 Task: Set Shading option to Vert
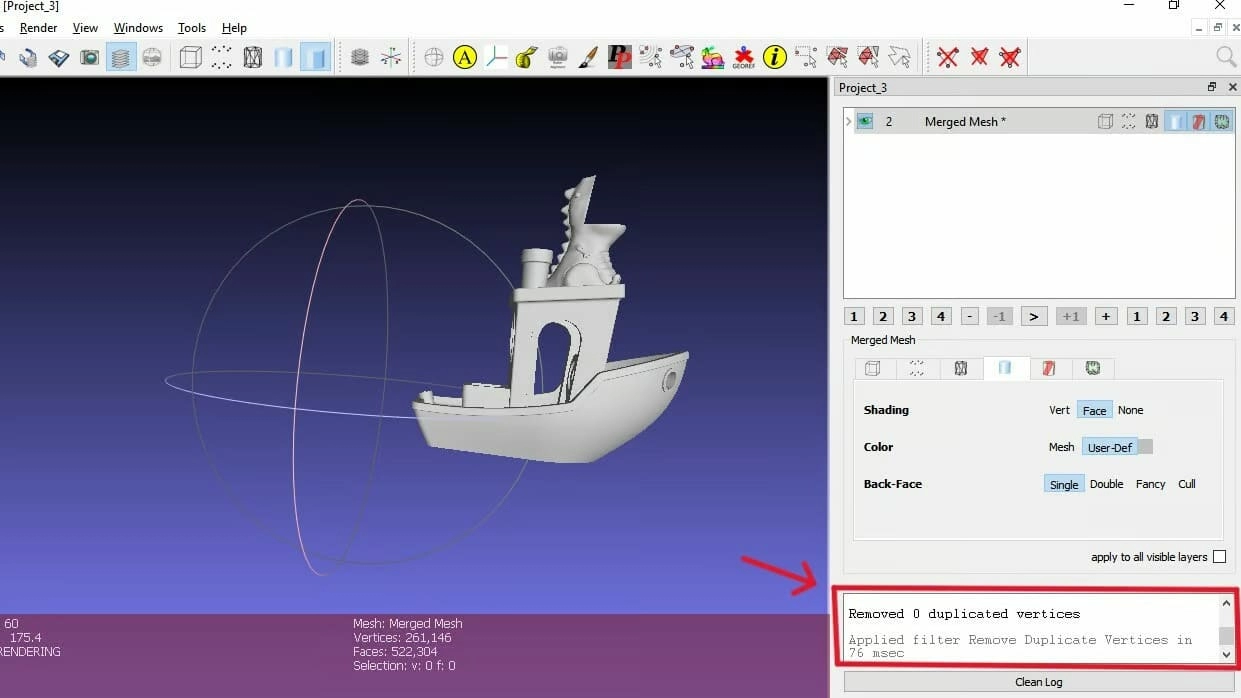tap(1059, 410)
